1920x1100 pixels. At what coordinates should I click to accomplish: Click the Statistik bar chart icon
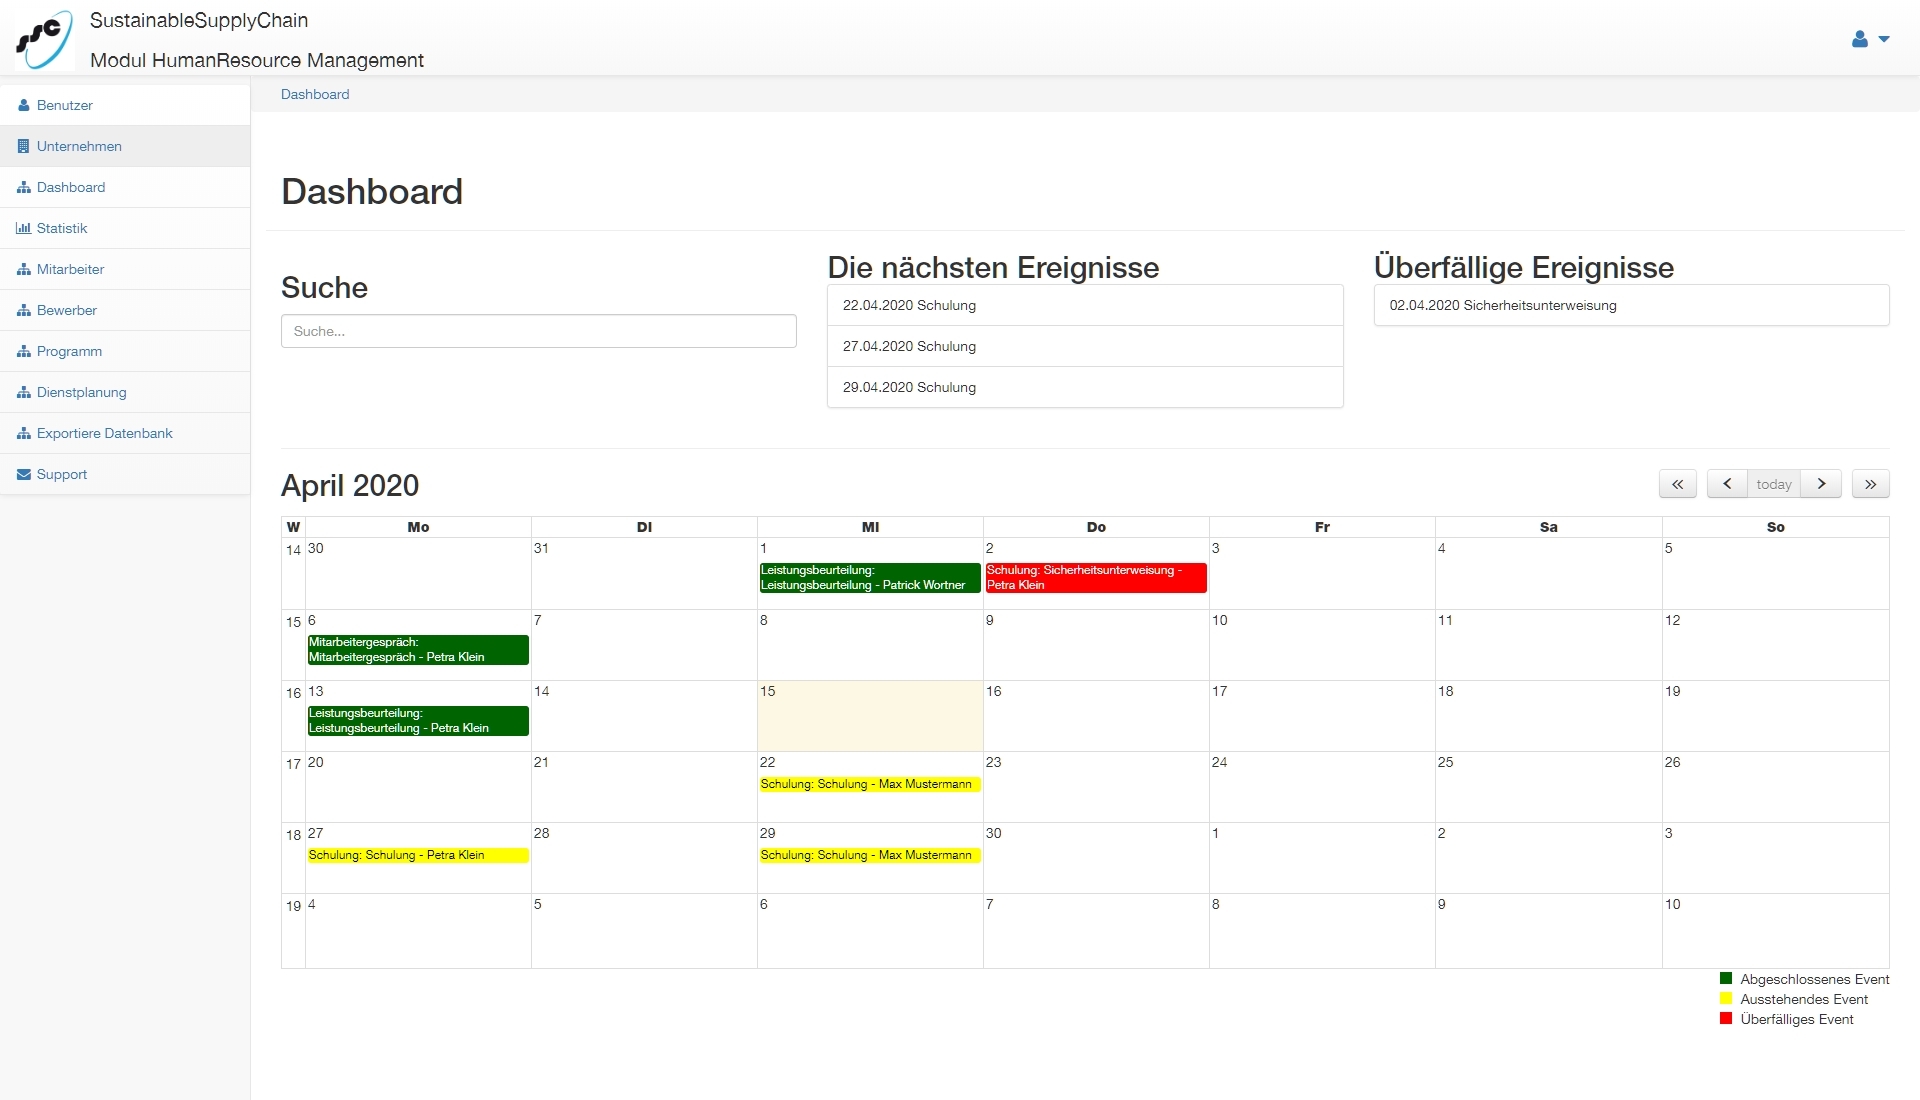24,228
